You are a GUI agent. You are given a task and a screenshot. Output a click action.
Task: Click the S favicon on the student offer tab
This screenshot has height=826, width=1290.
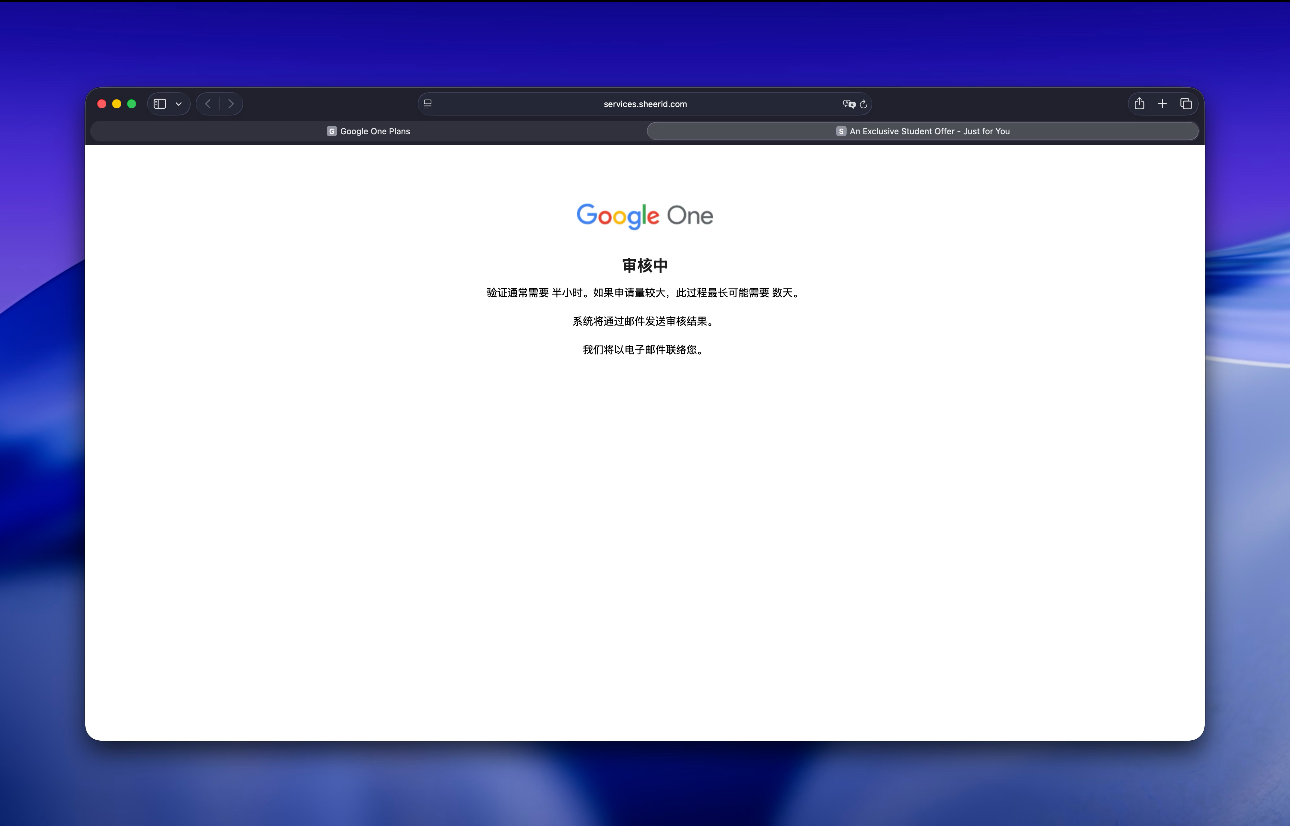[x=841, y=130]
